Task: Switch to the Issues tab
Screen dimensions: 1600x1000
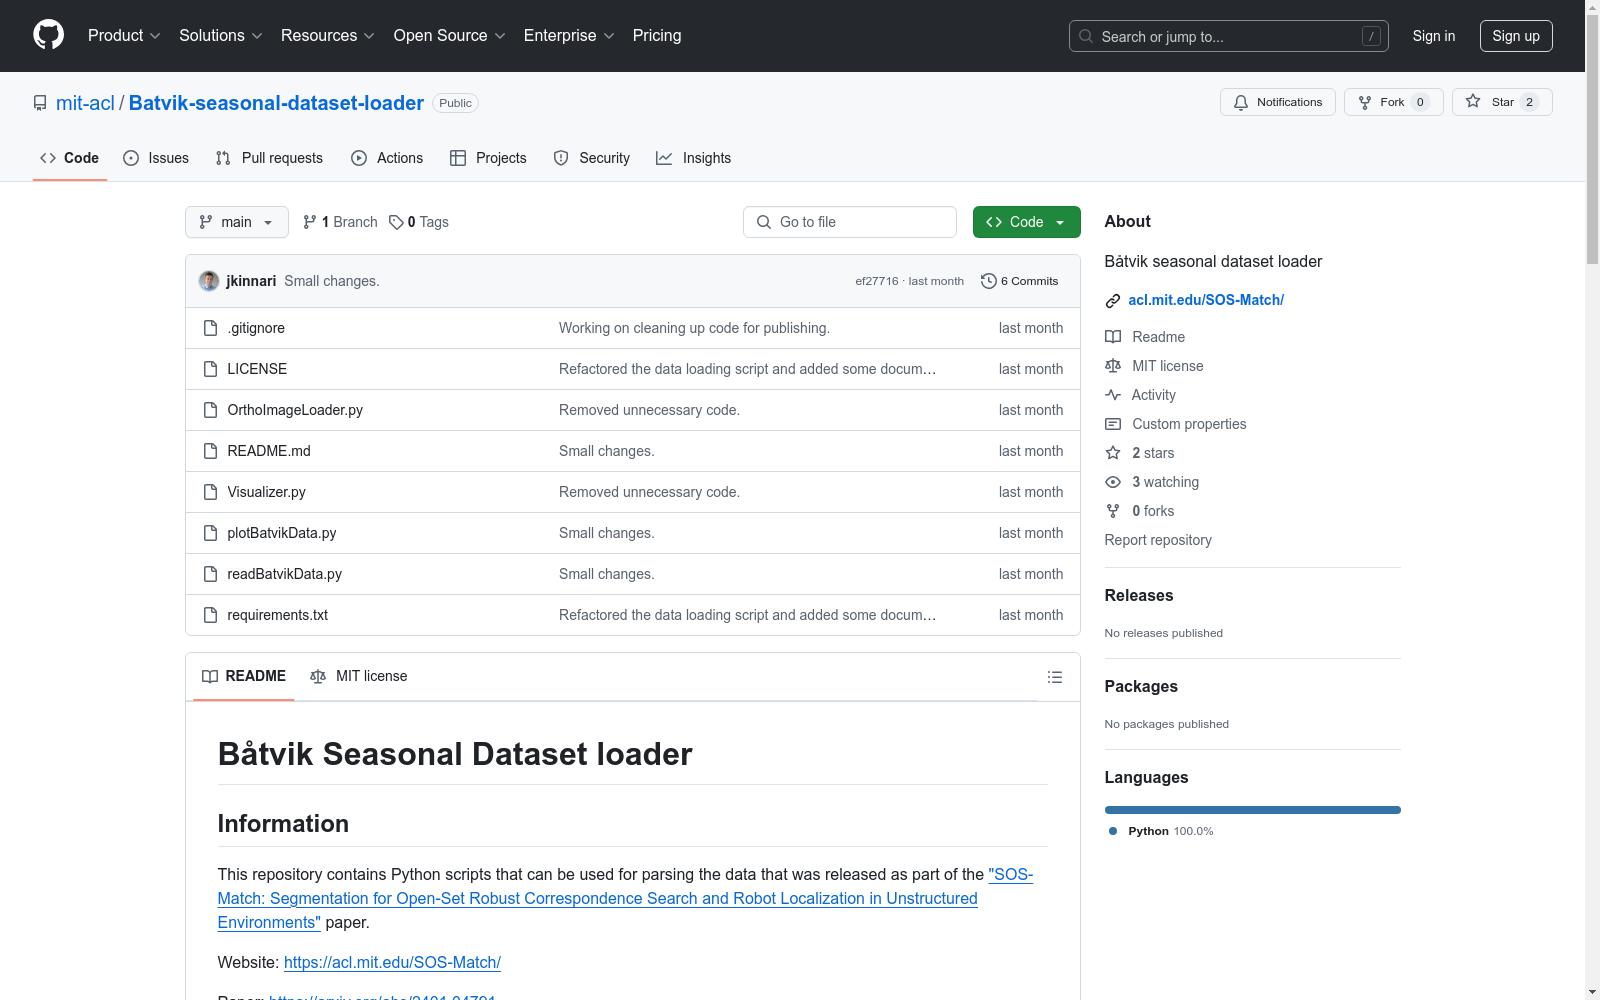Action: [x=156, y=158]
